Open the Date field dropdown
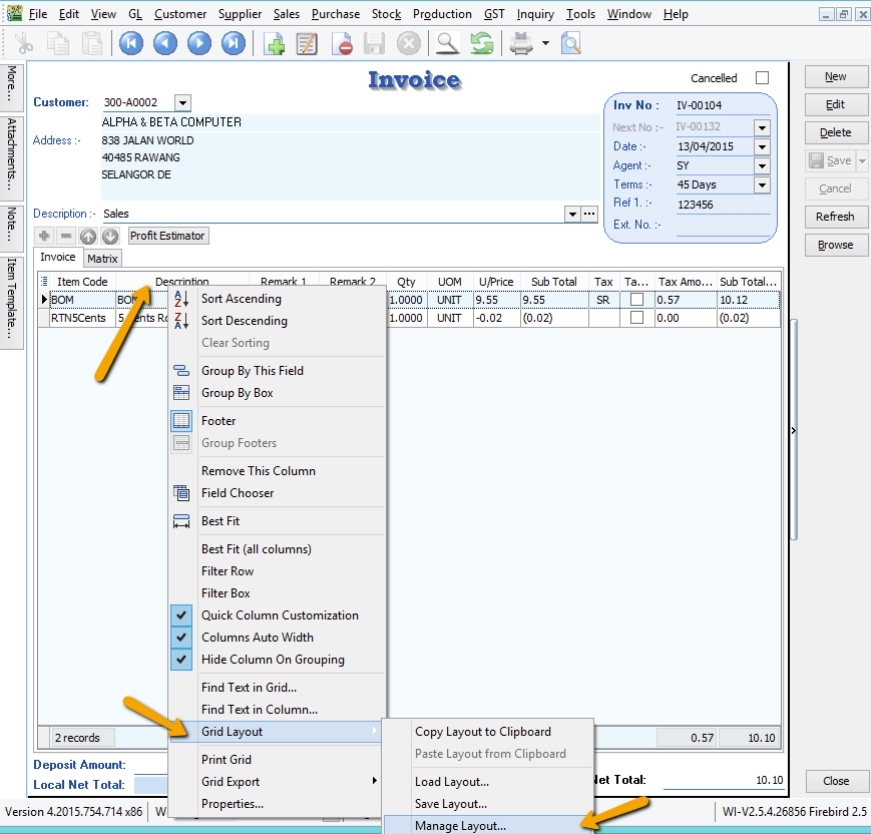 click(x=760, y=146)
